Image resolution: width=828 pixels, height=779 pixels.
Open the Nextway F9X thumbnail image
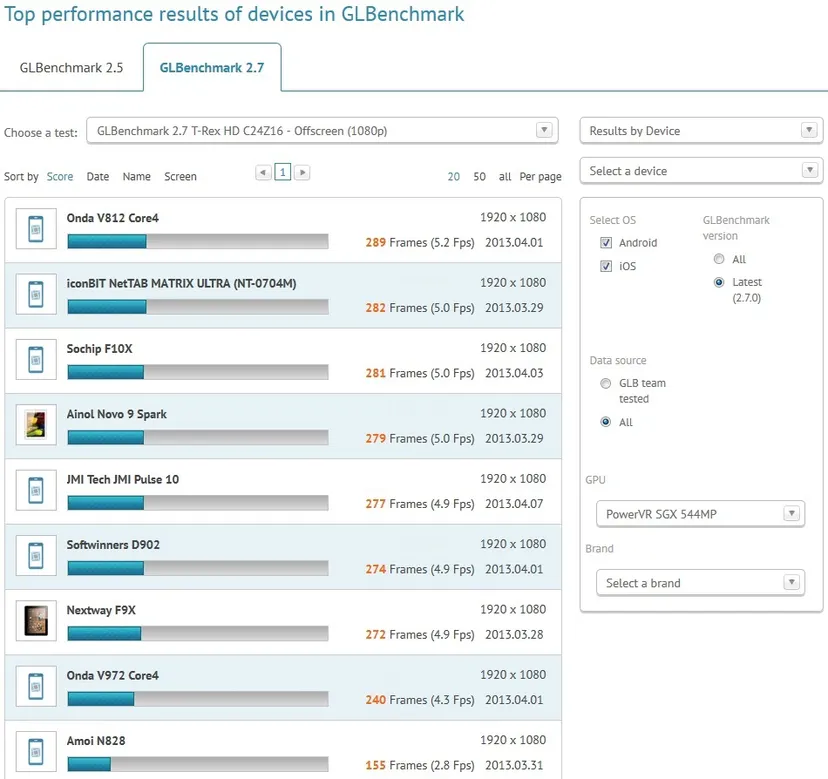36,621
